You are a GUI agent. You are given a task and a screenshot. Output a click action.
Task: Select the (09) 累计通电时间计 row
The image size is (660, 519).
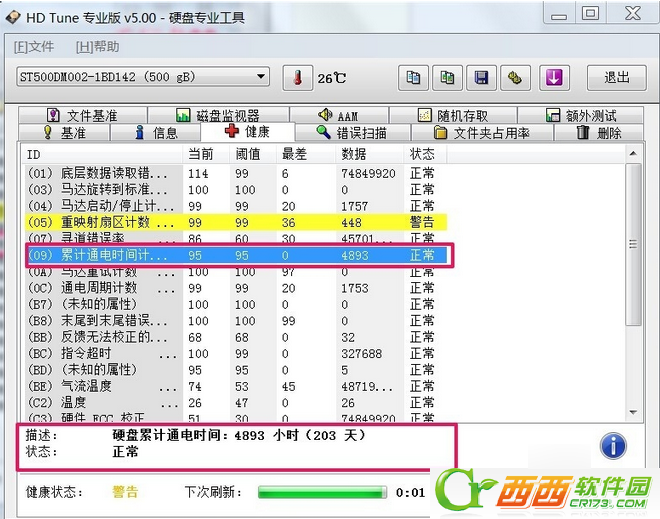pyautogui.click(x=236, y=255)
